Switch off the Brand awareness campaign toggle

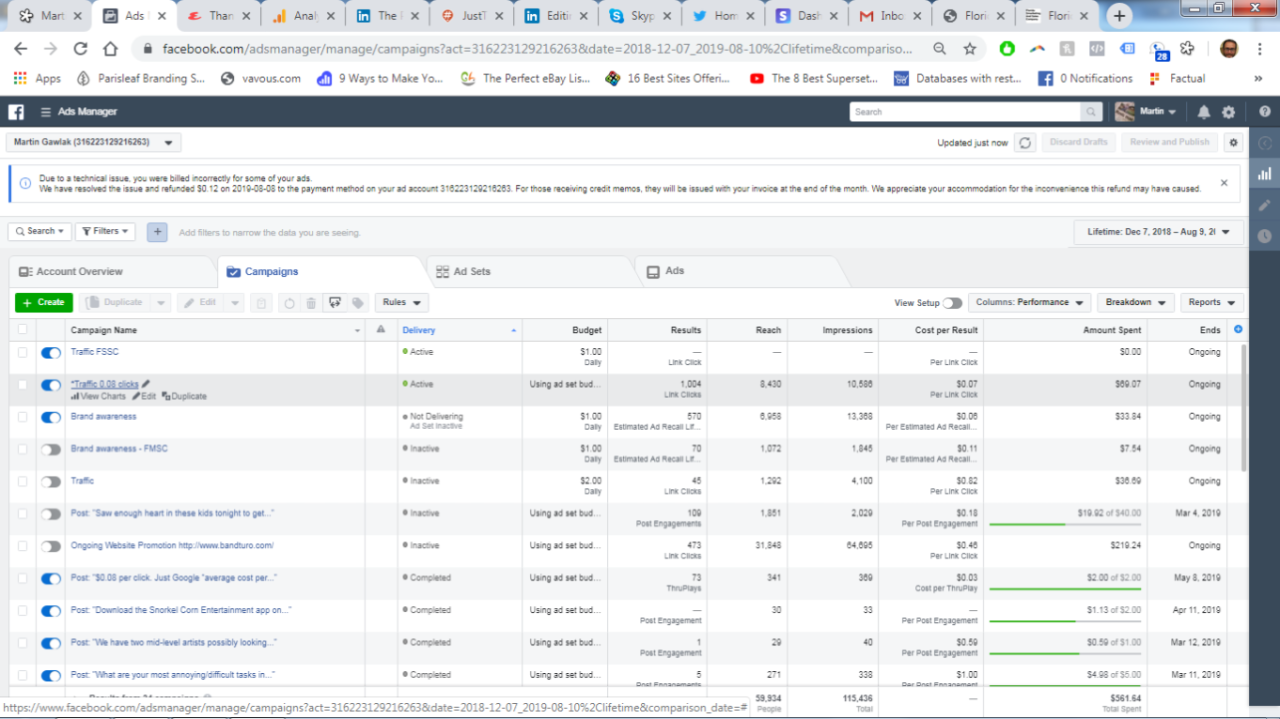click(51, 417)
